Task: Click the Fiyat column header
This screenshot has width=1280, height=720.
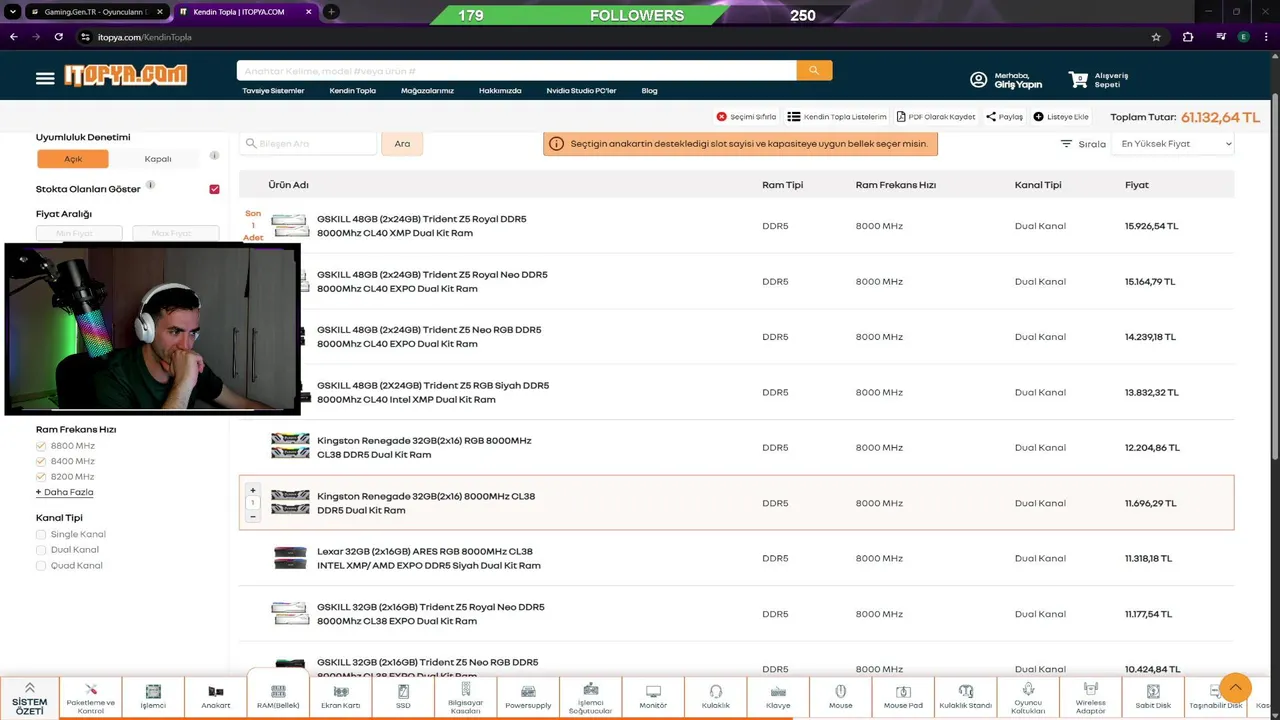Action: [1137, 185]
